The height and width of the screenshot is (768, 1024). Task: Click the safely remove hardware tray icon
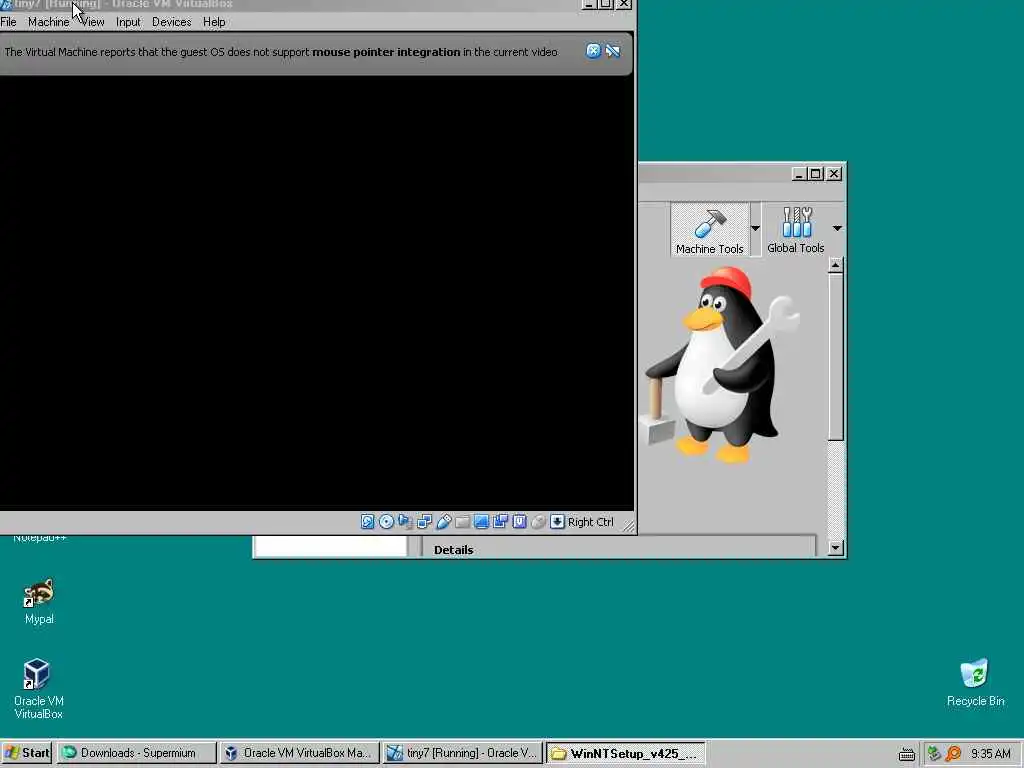tap(934, 754)
